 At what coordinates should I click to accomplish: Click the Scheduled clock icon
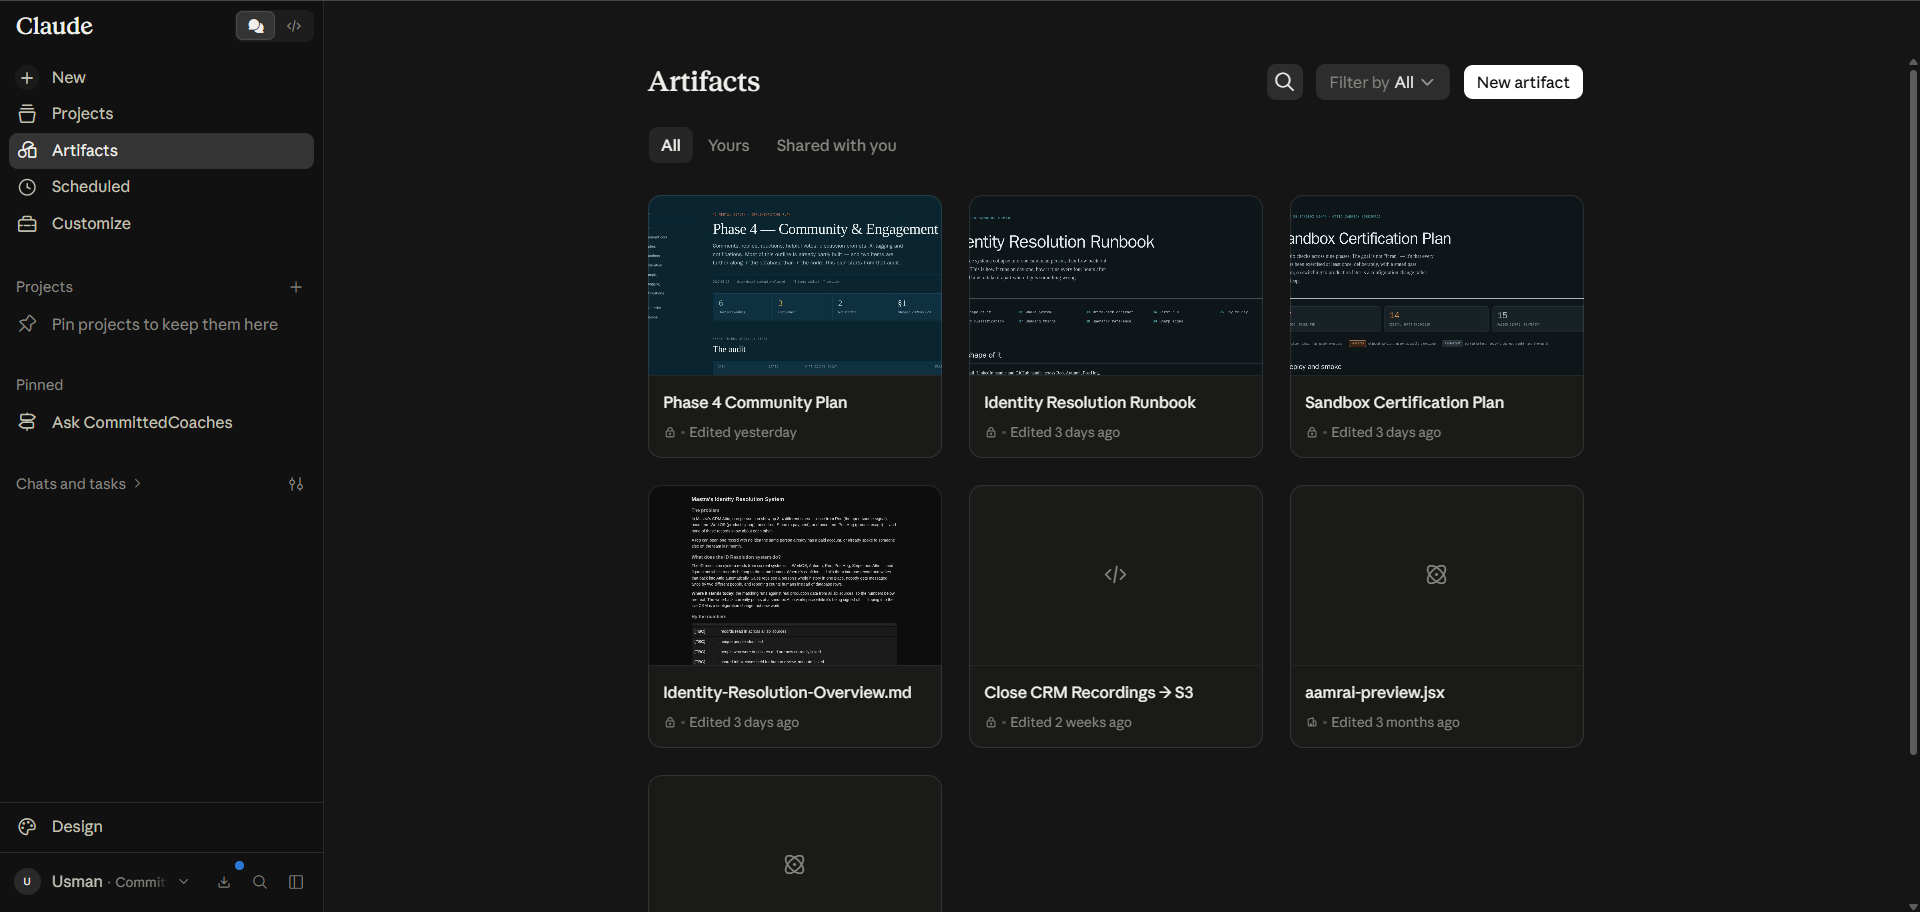(x=27, y=187)
